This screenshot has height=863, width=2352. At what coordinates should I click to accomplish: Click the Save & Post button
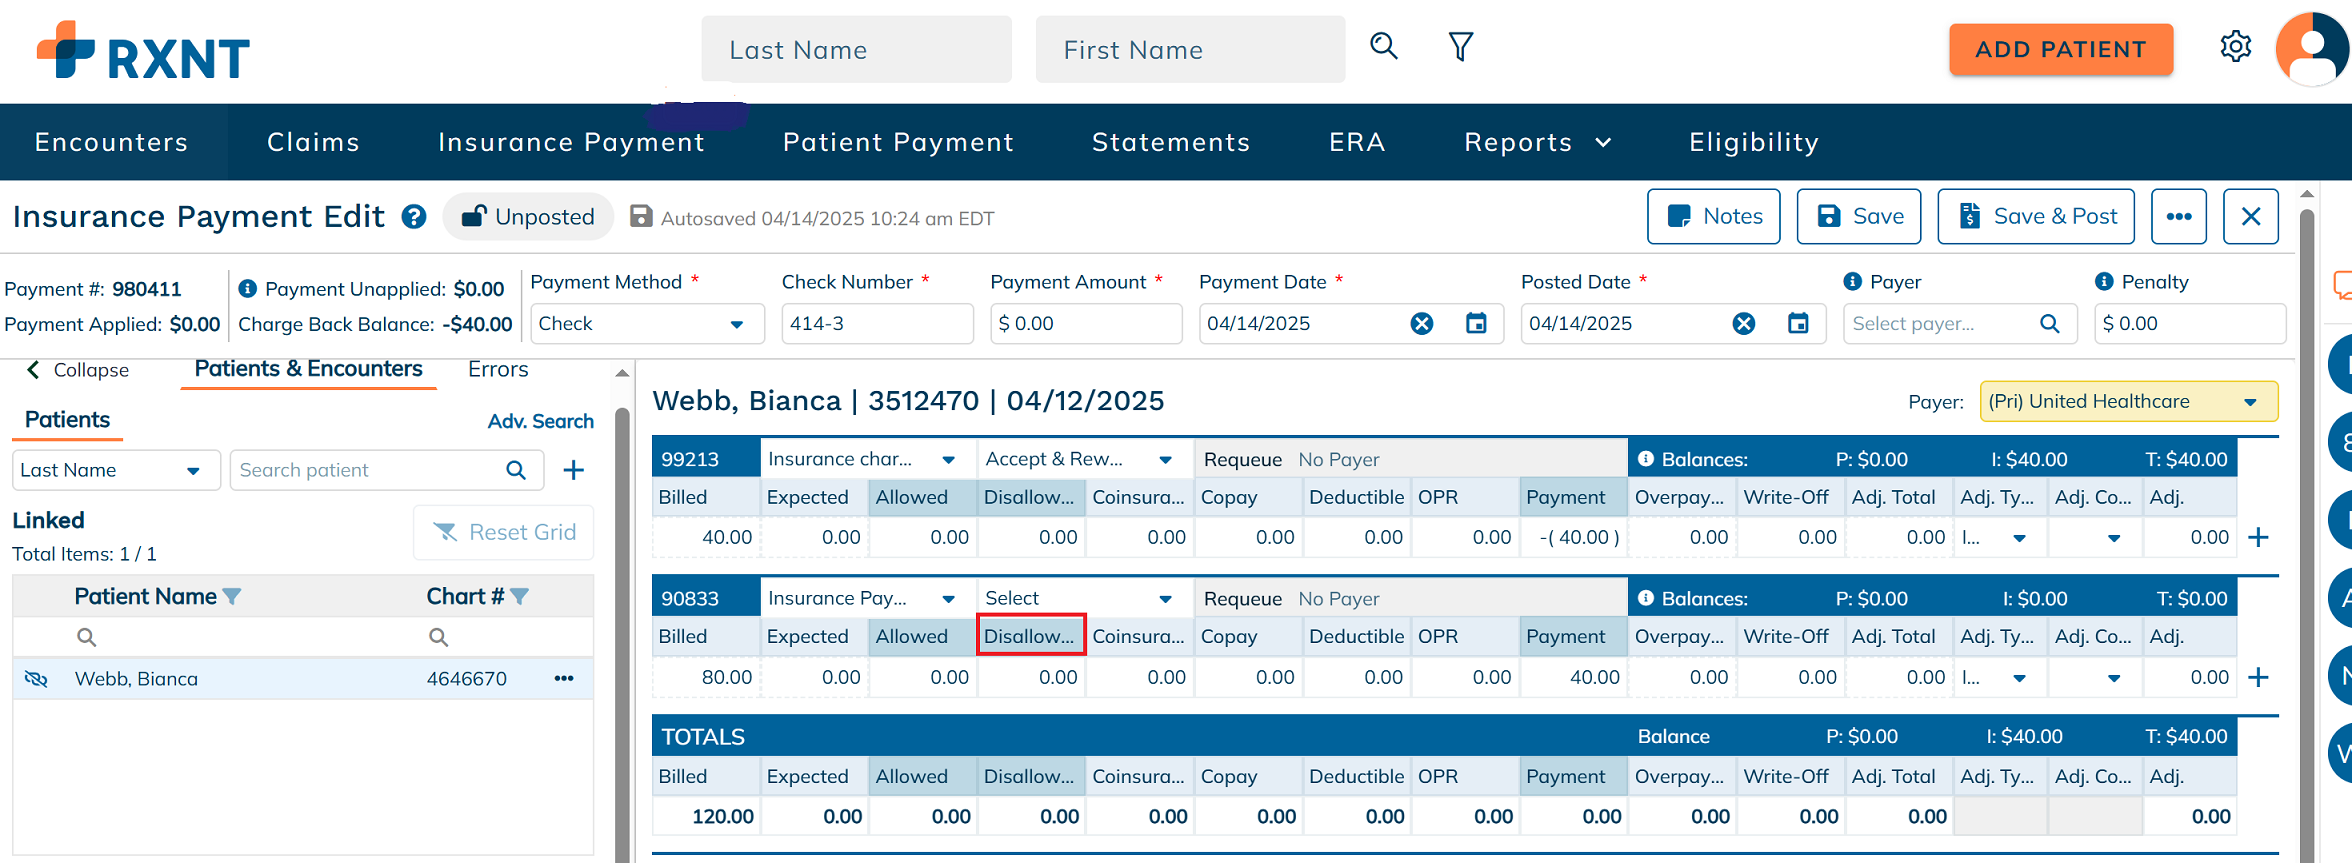click(x=2036, y=216)
